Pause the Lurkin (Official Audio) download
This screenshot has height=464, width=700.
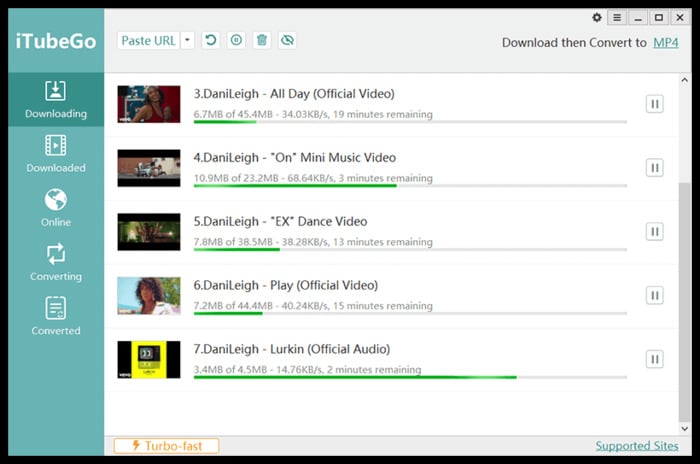click(x=654, y=359)
